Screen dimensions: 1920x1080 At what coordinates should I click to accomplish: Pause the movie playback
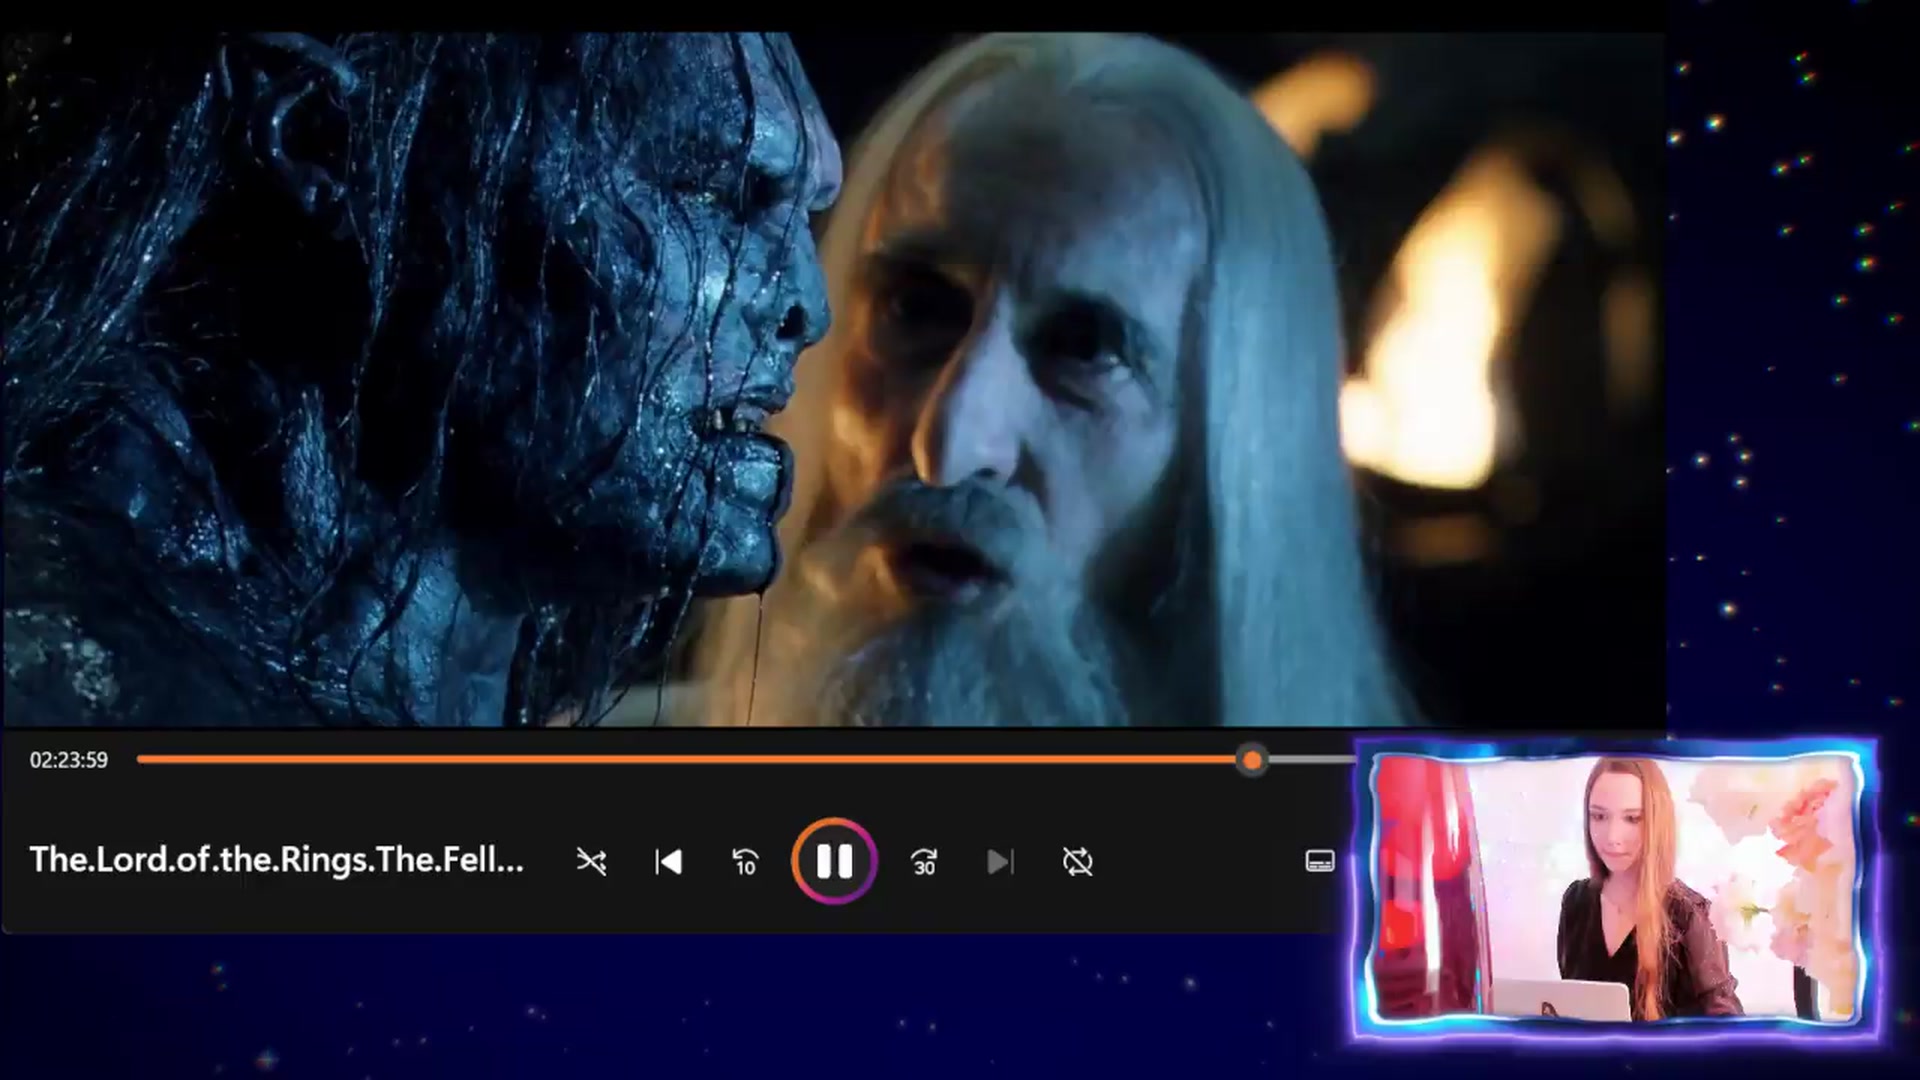834,861
